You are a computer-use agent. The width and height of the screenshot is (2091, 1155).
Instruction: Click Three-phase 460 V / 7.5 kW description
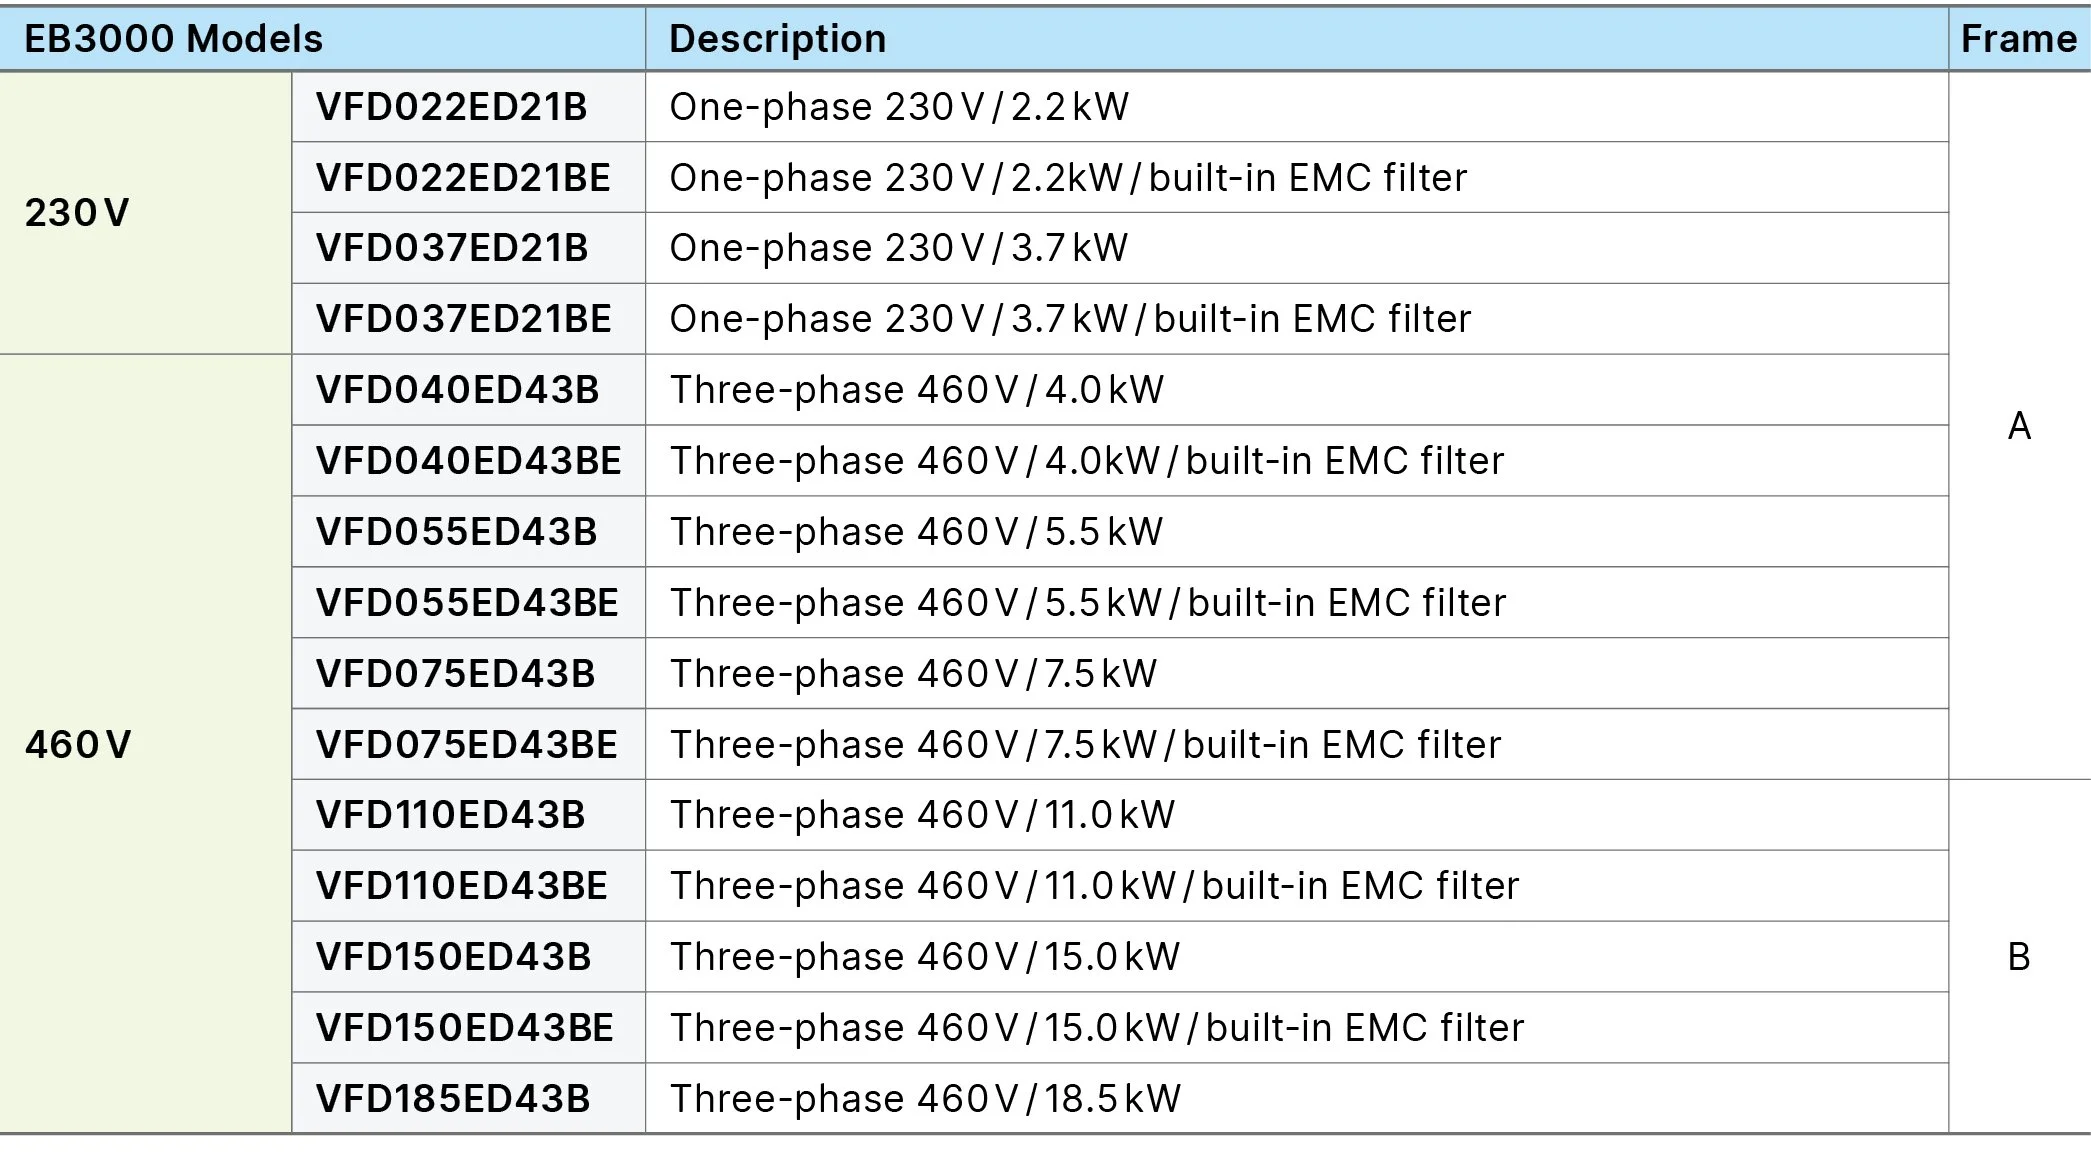click(913, 674)
